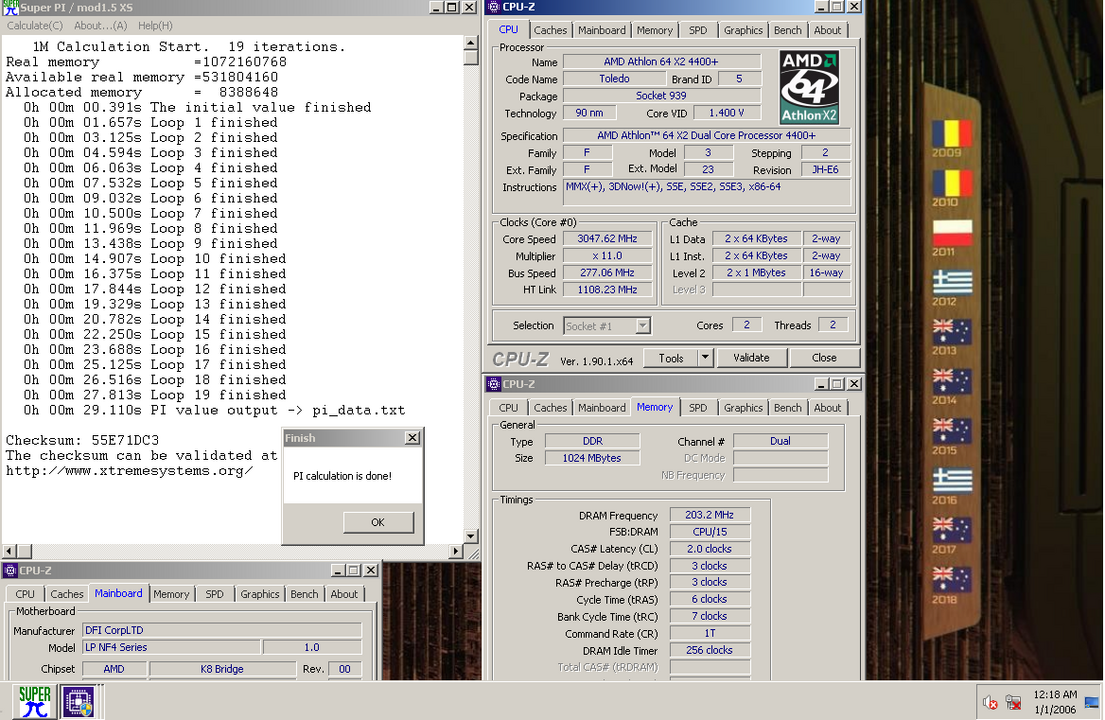Viewport: 1105px width, 720px height.
Task: Click the show desktop tray icon
Action: (x=1092, y=702)
